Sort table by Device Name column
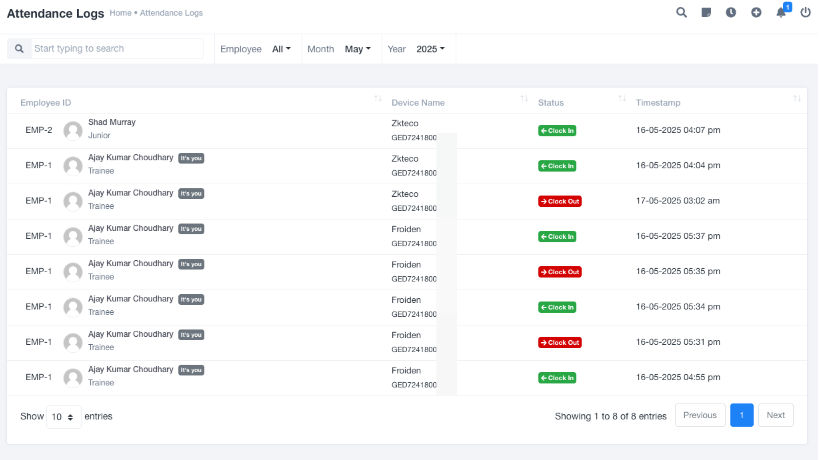This screenshot has width=819, height=460. coord(524,99)
